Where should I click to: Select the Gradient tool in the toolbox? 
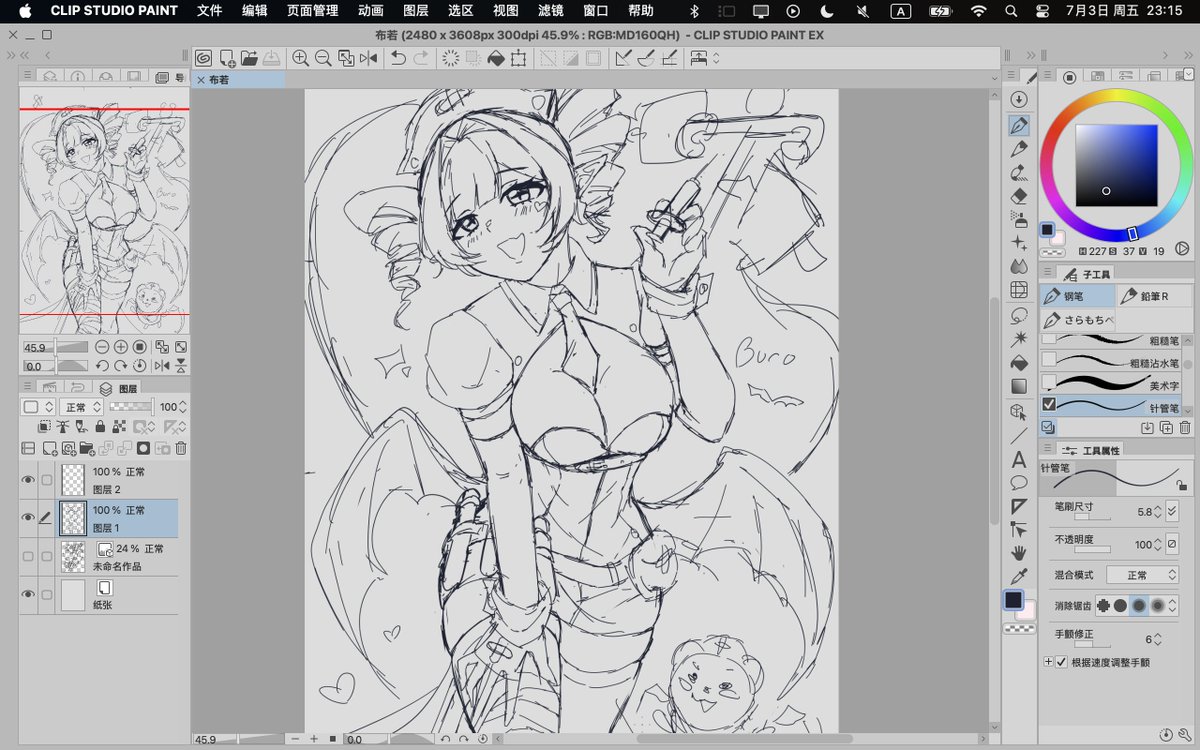1019,386
